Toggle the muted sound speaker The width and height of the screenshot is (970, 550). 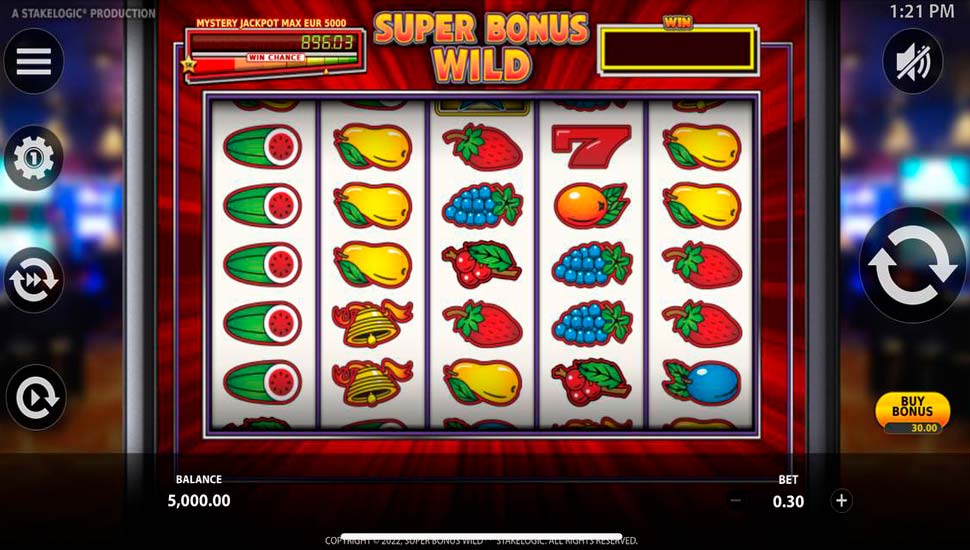point(913,61)
